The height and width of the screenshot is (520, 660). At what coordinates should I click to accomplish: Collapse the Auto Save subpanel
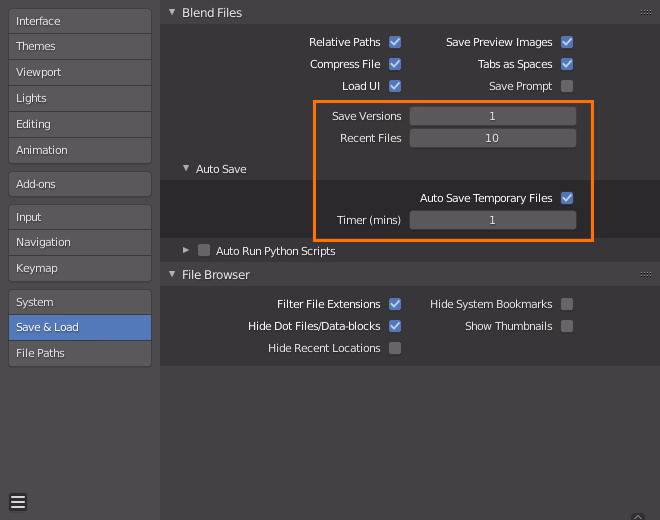[x=186, y=168]
